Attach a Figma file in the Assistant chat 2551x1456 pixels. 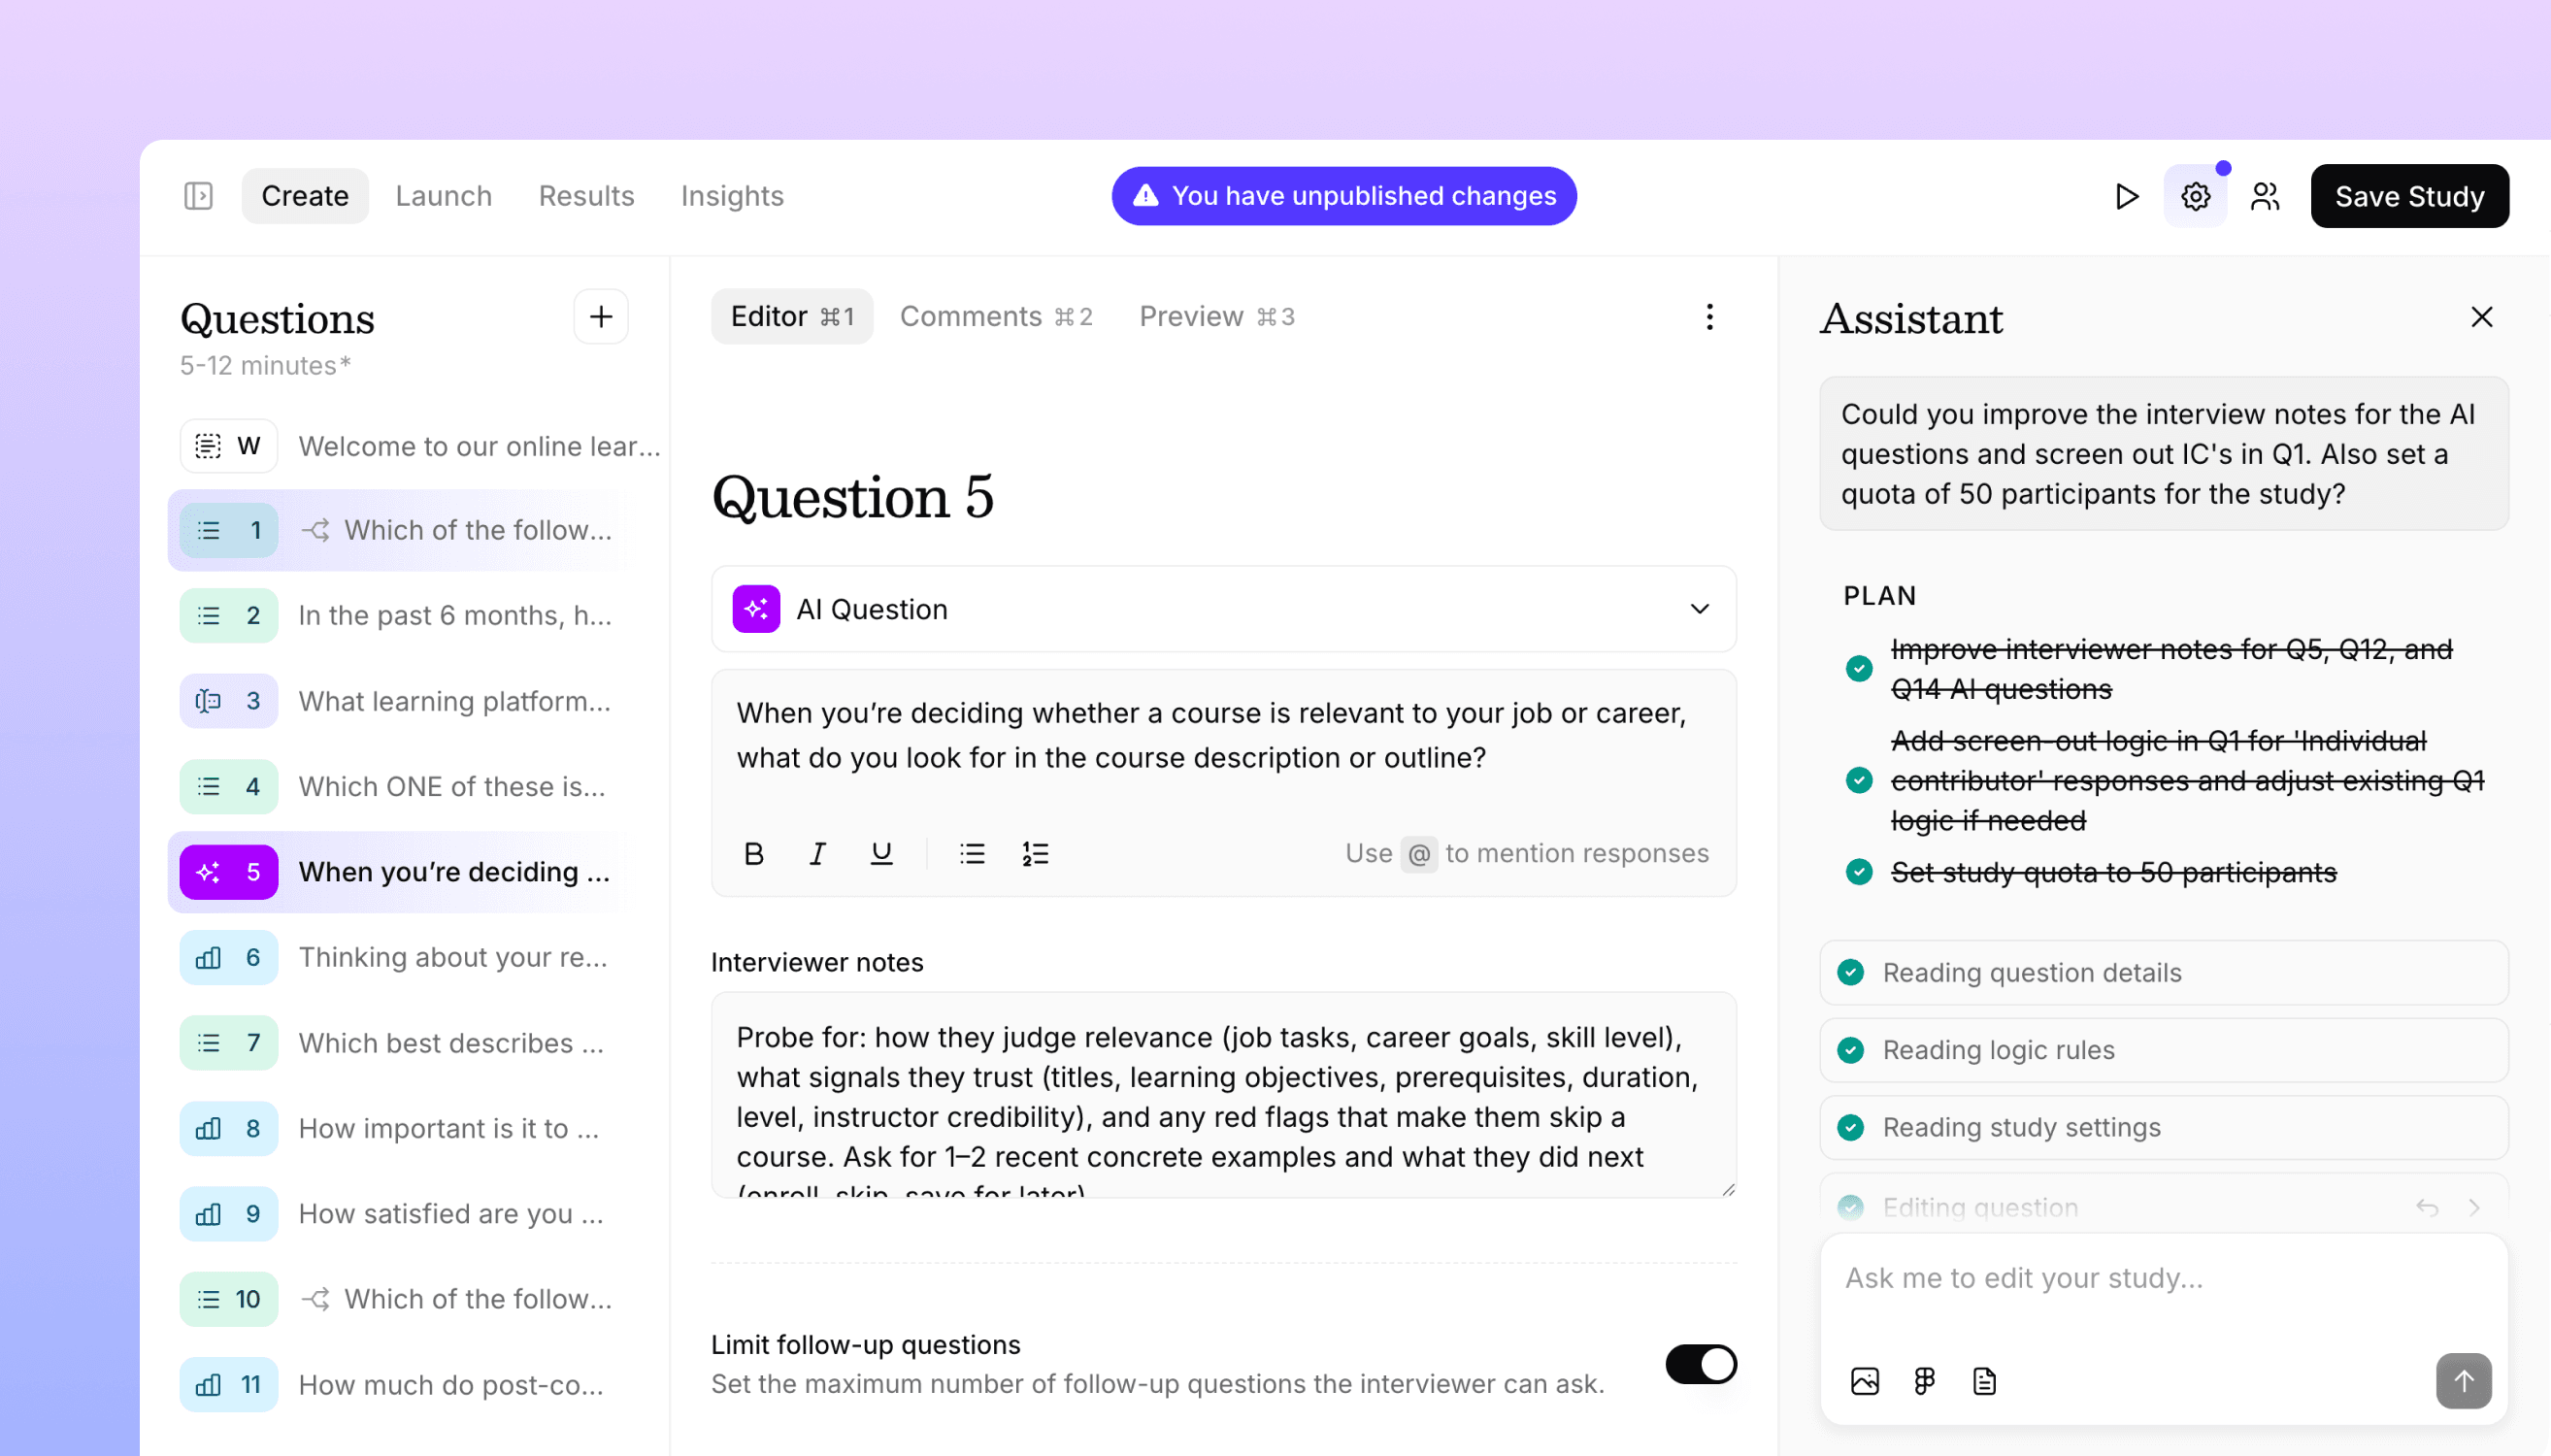[x=1922, y=1381]
